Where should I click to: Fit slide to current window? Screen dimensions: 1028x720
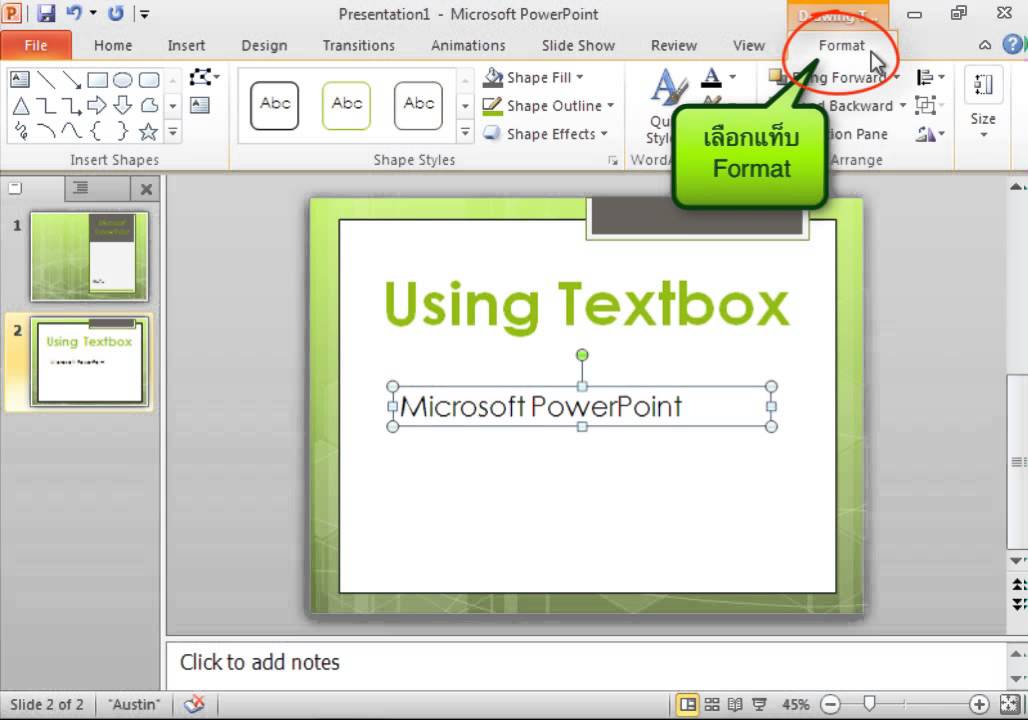1009,704
